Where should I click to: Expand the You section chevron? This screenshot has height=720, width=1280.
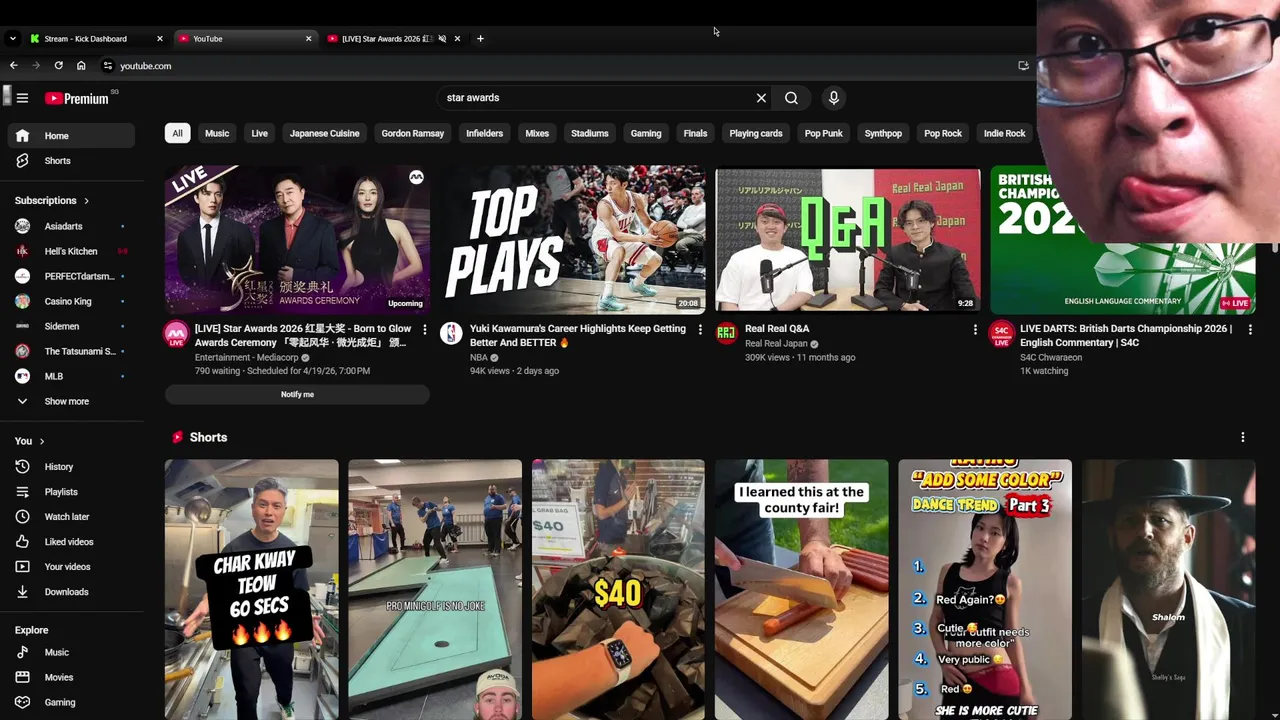41,441
